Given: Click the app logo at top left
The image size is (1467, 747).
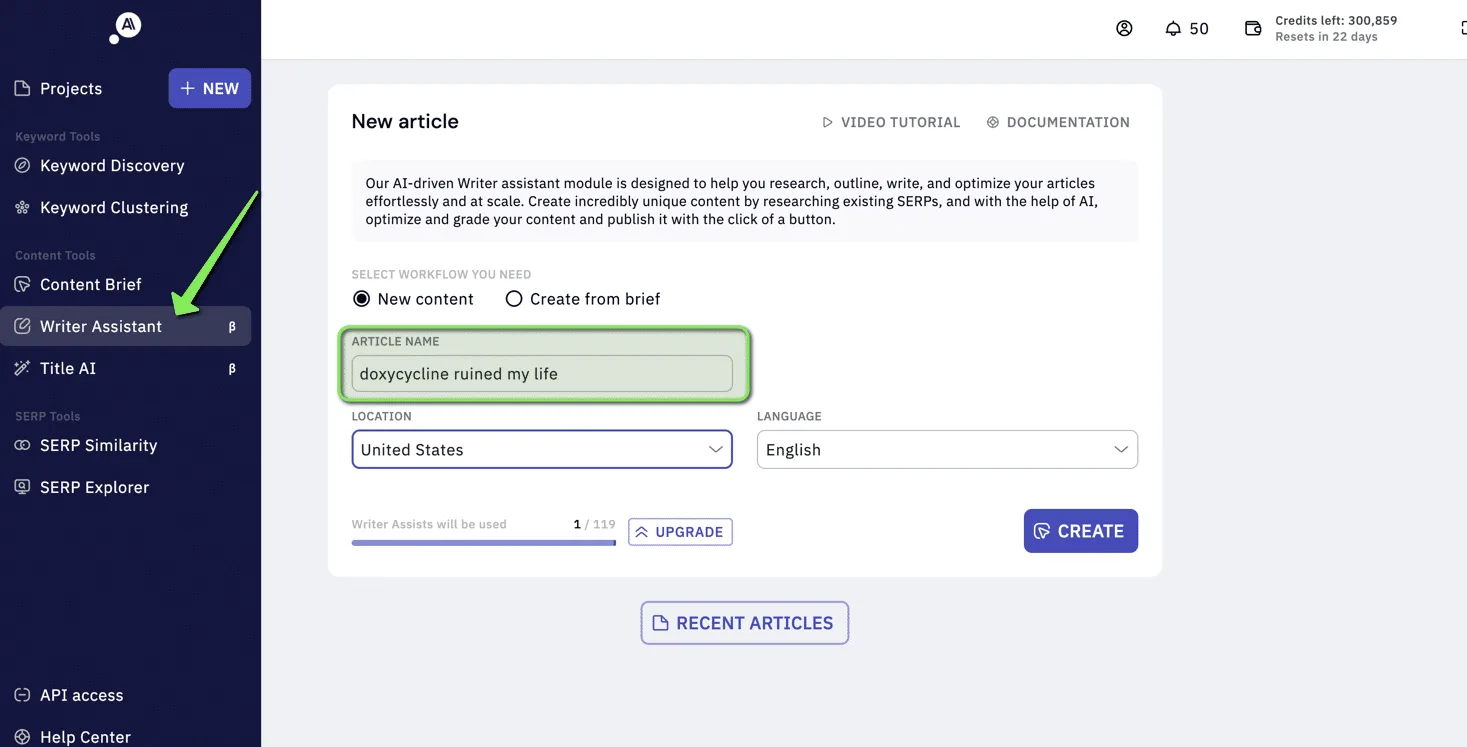Looking at the screenshot, I should (126, 28).
